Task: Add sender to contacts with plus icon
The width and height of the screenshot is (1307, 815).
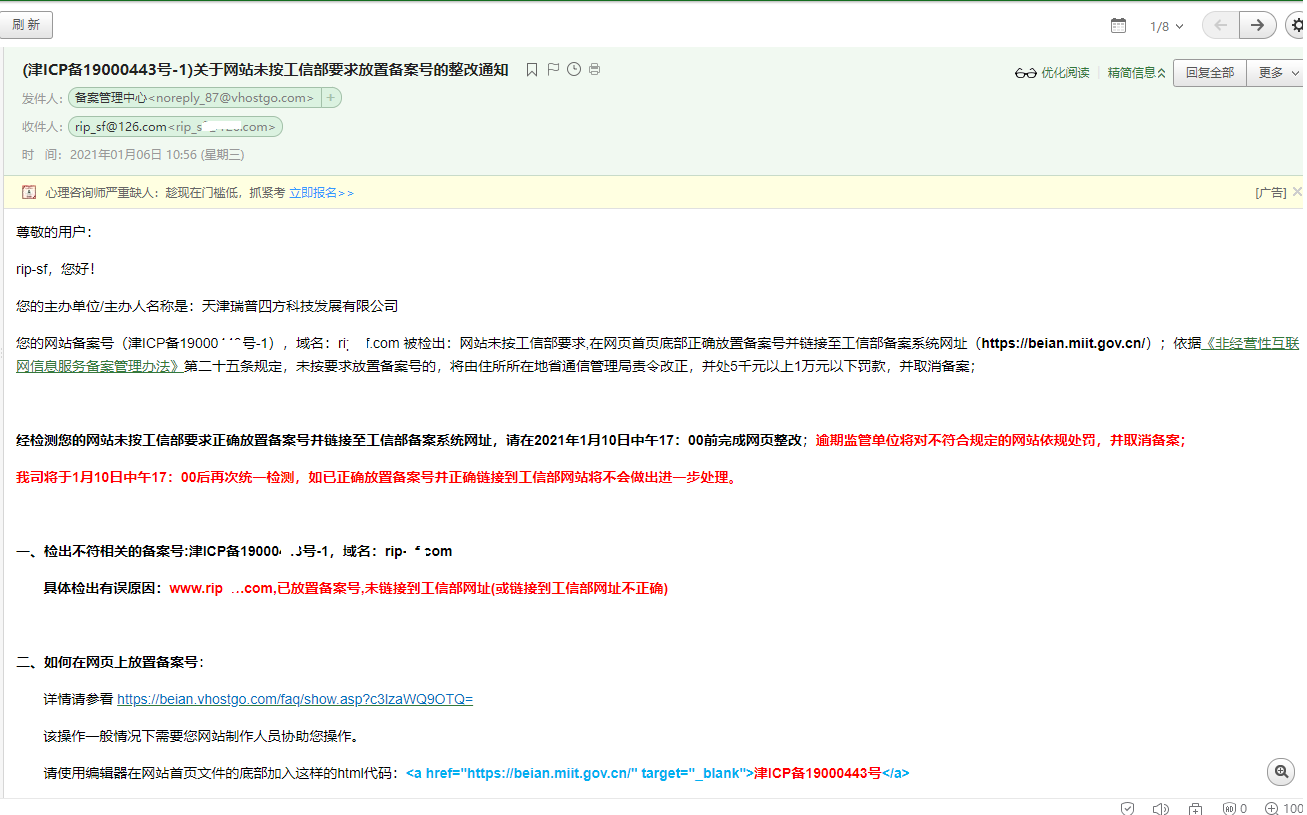Action: point(331,98)
